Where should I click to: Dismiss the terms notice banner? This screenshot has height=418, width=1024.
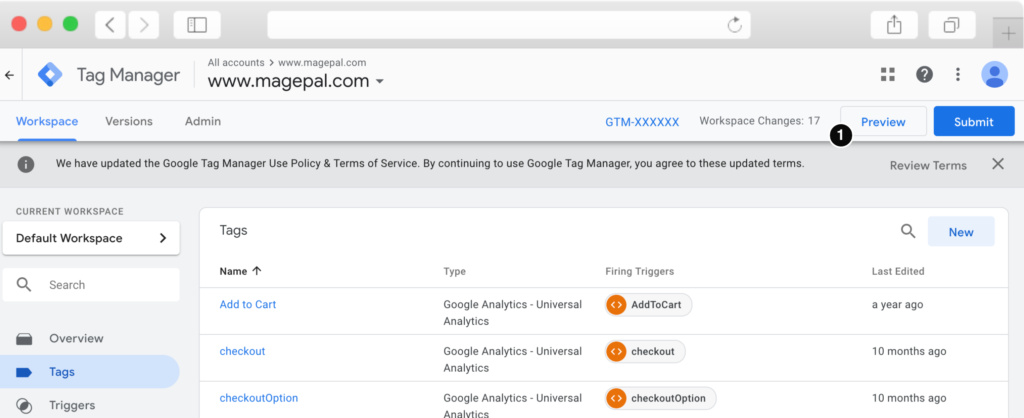[998, 164]
